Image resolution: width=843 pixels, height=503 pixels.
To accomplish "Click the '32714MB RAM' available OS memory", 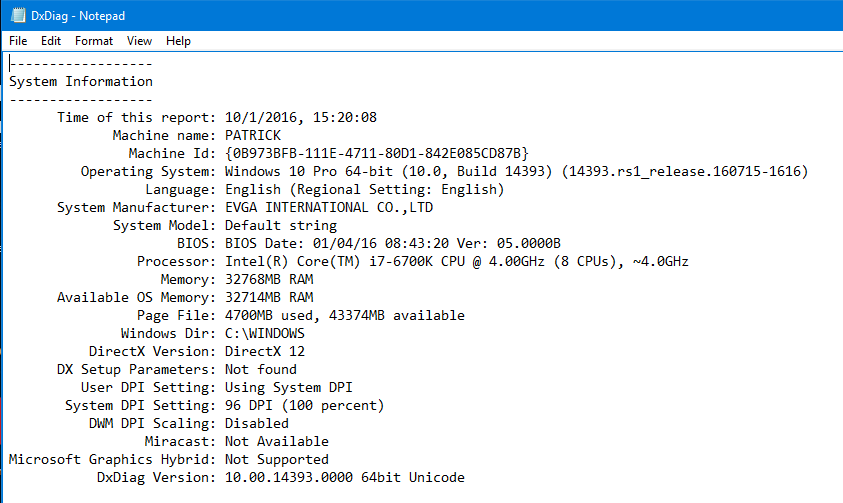I will (x=269, y=298).
